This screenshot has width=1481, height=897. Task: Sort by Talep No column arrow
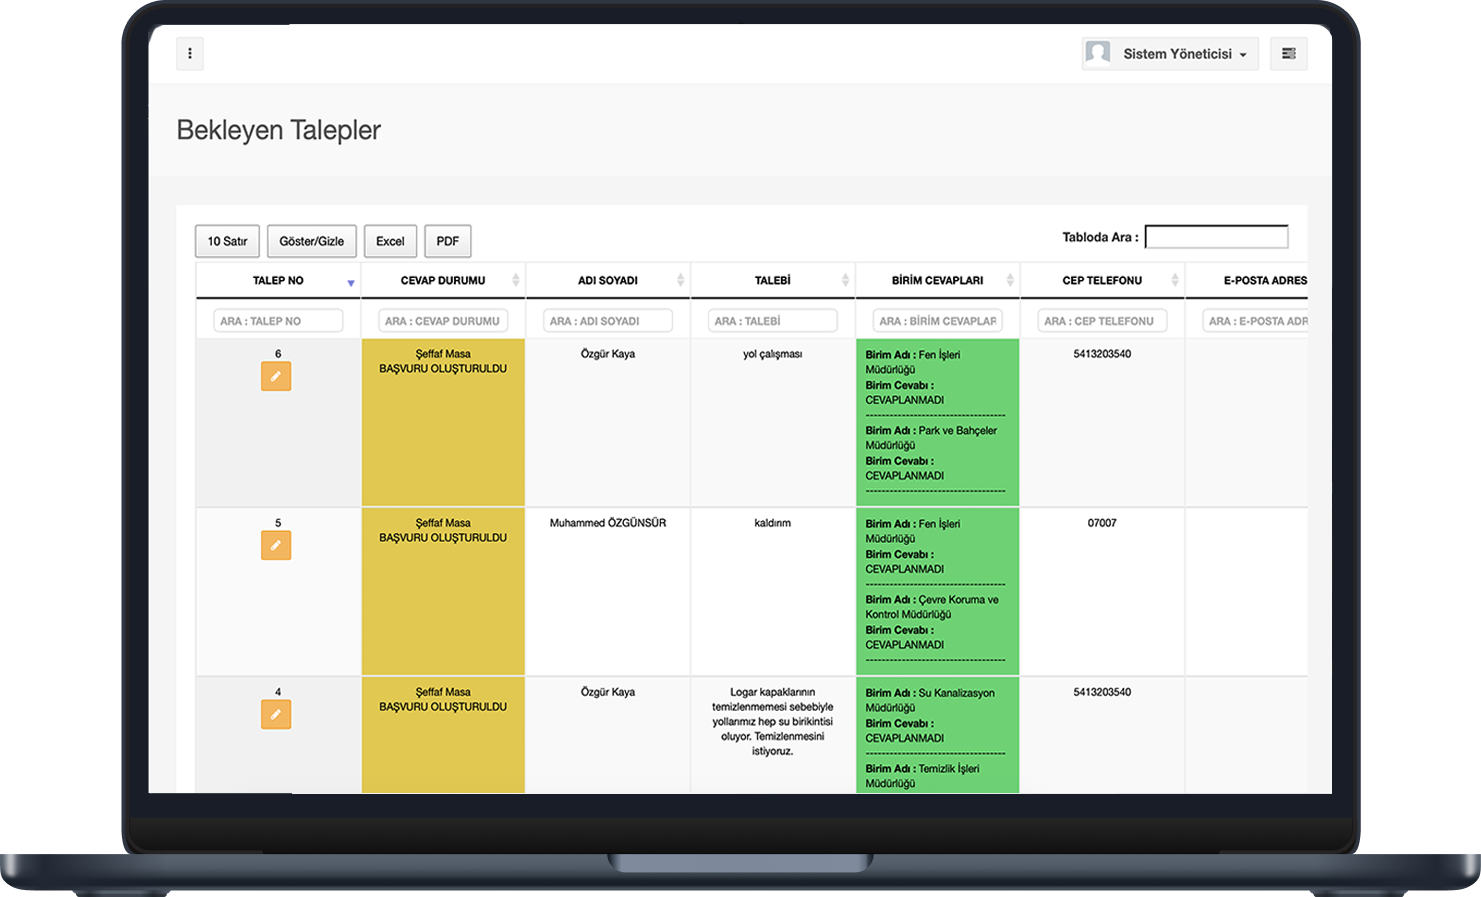pyautogui.click(x=350, y=282)
